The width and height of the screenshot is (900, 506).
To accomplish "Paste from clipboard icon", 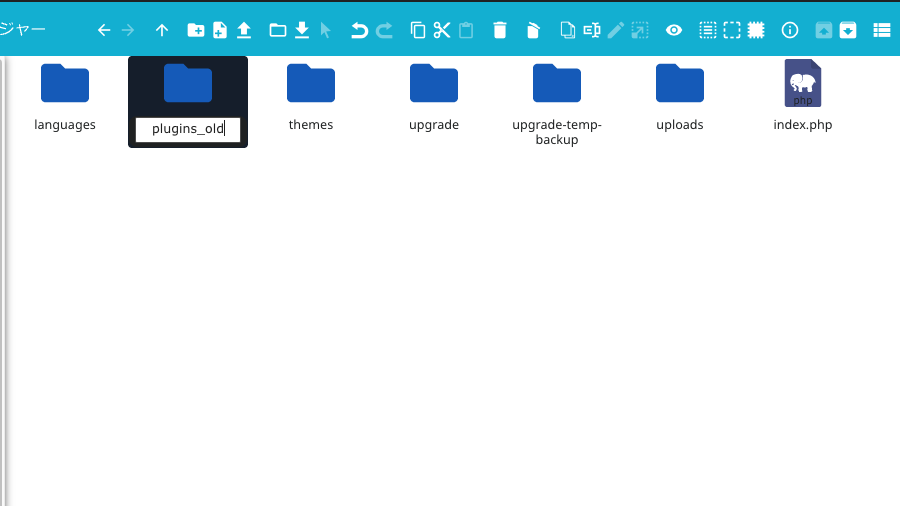I will pos(466,30).
